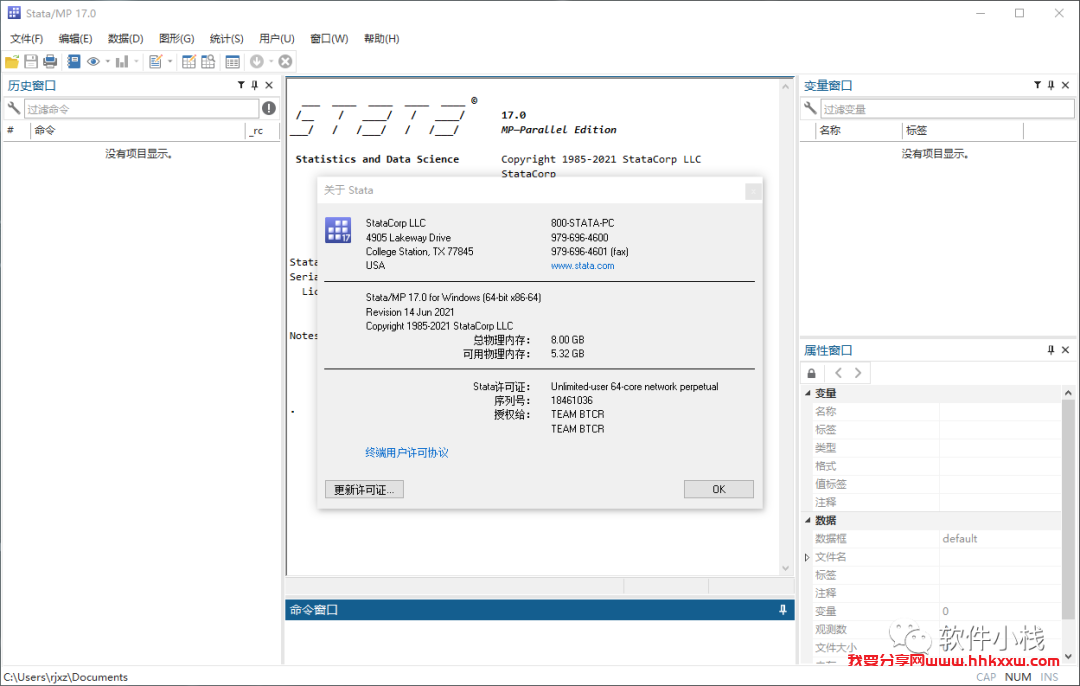This screenshot has width=1080, height=686.
Task: Click the Properties previous variable arrow
Action: click(x=838, y=373)
